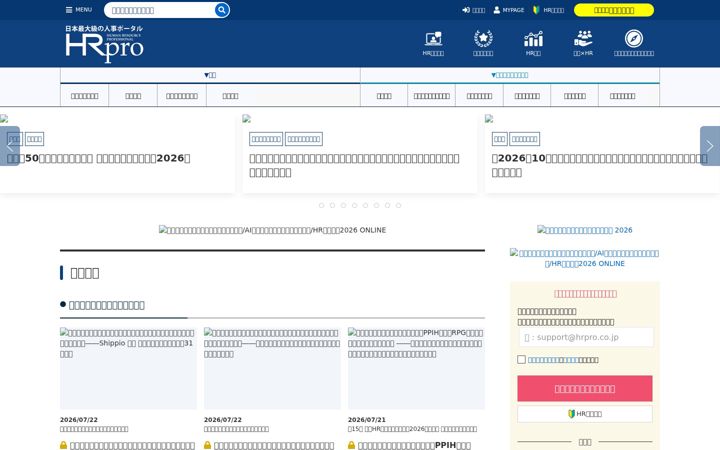Click the yellow pill button in top bar
The image size is (720, 450).
(614, 10)
